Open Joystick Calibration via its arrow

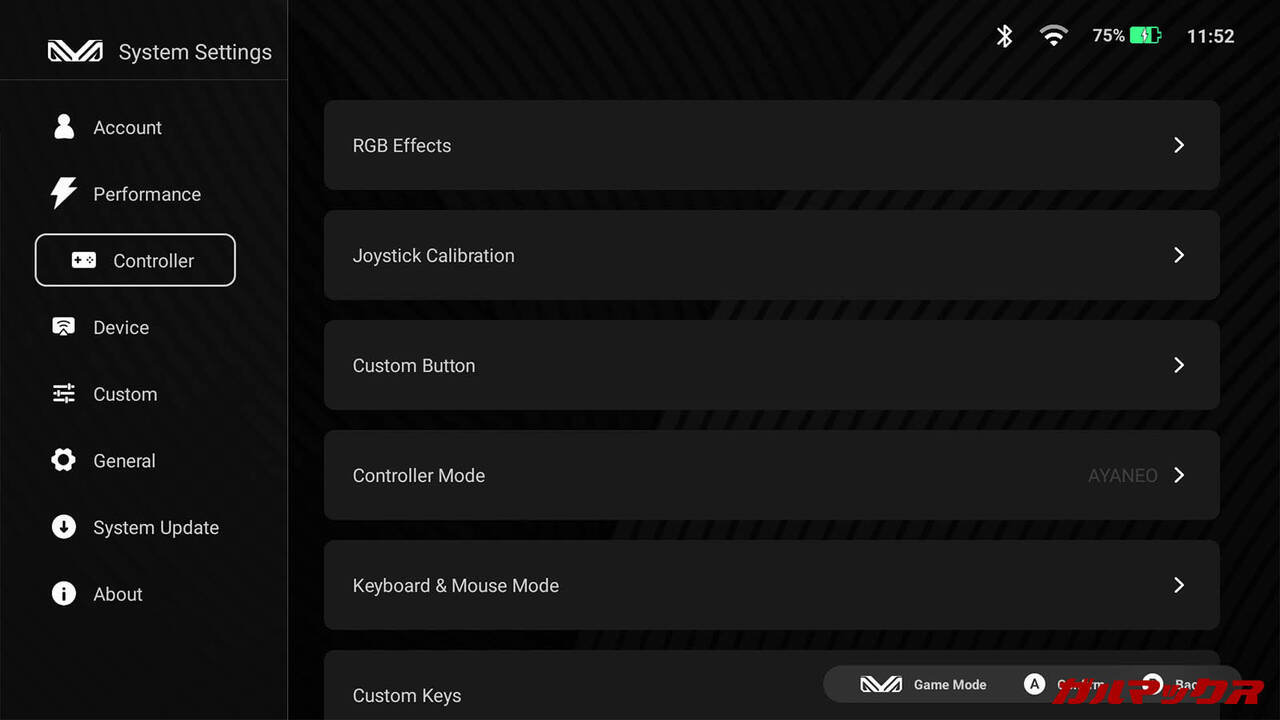[1179, 255]
